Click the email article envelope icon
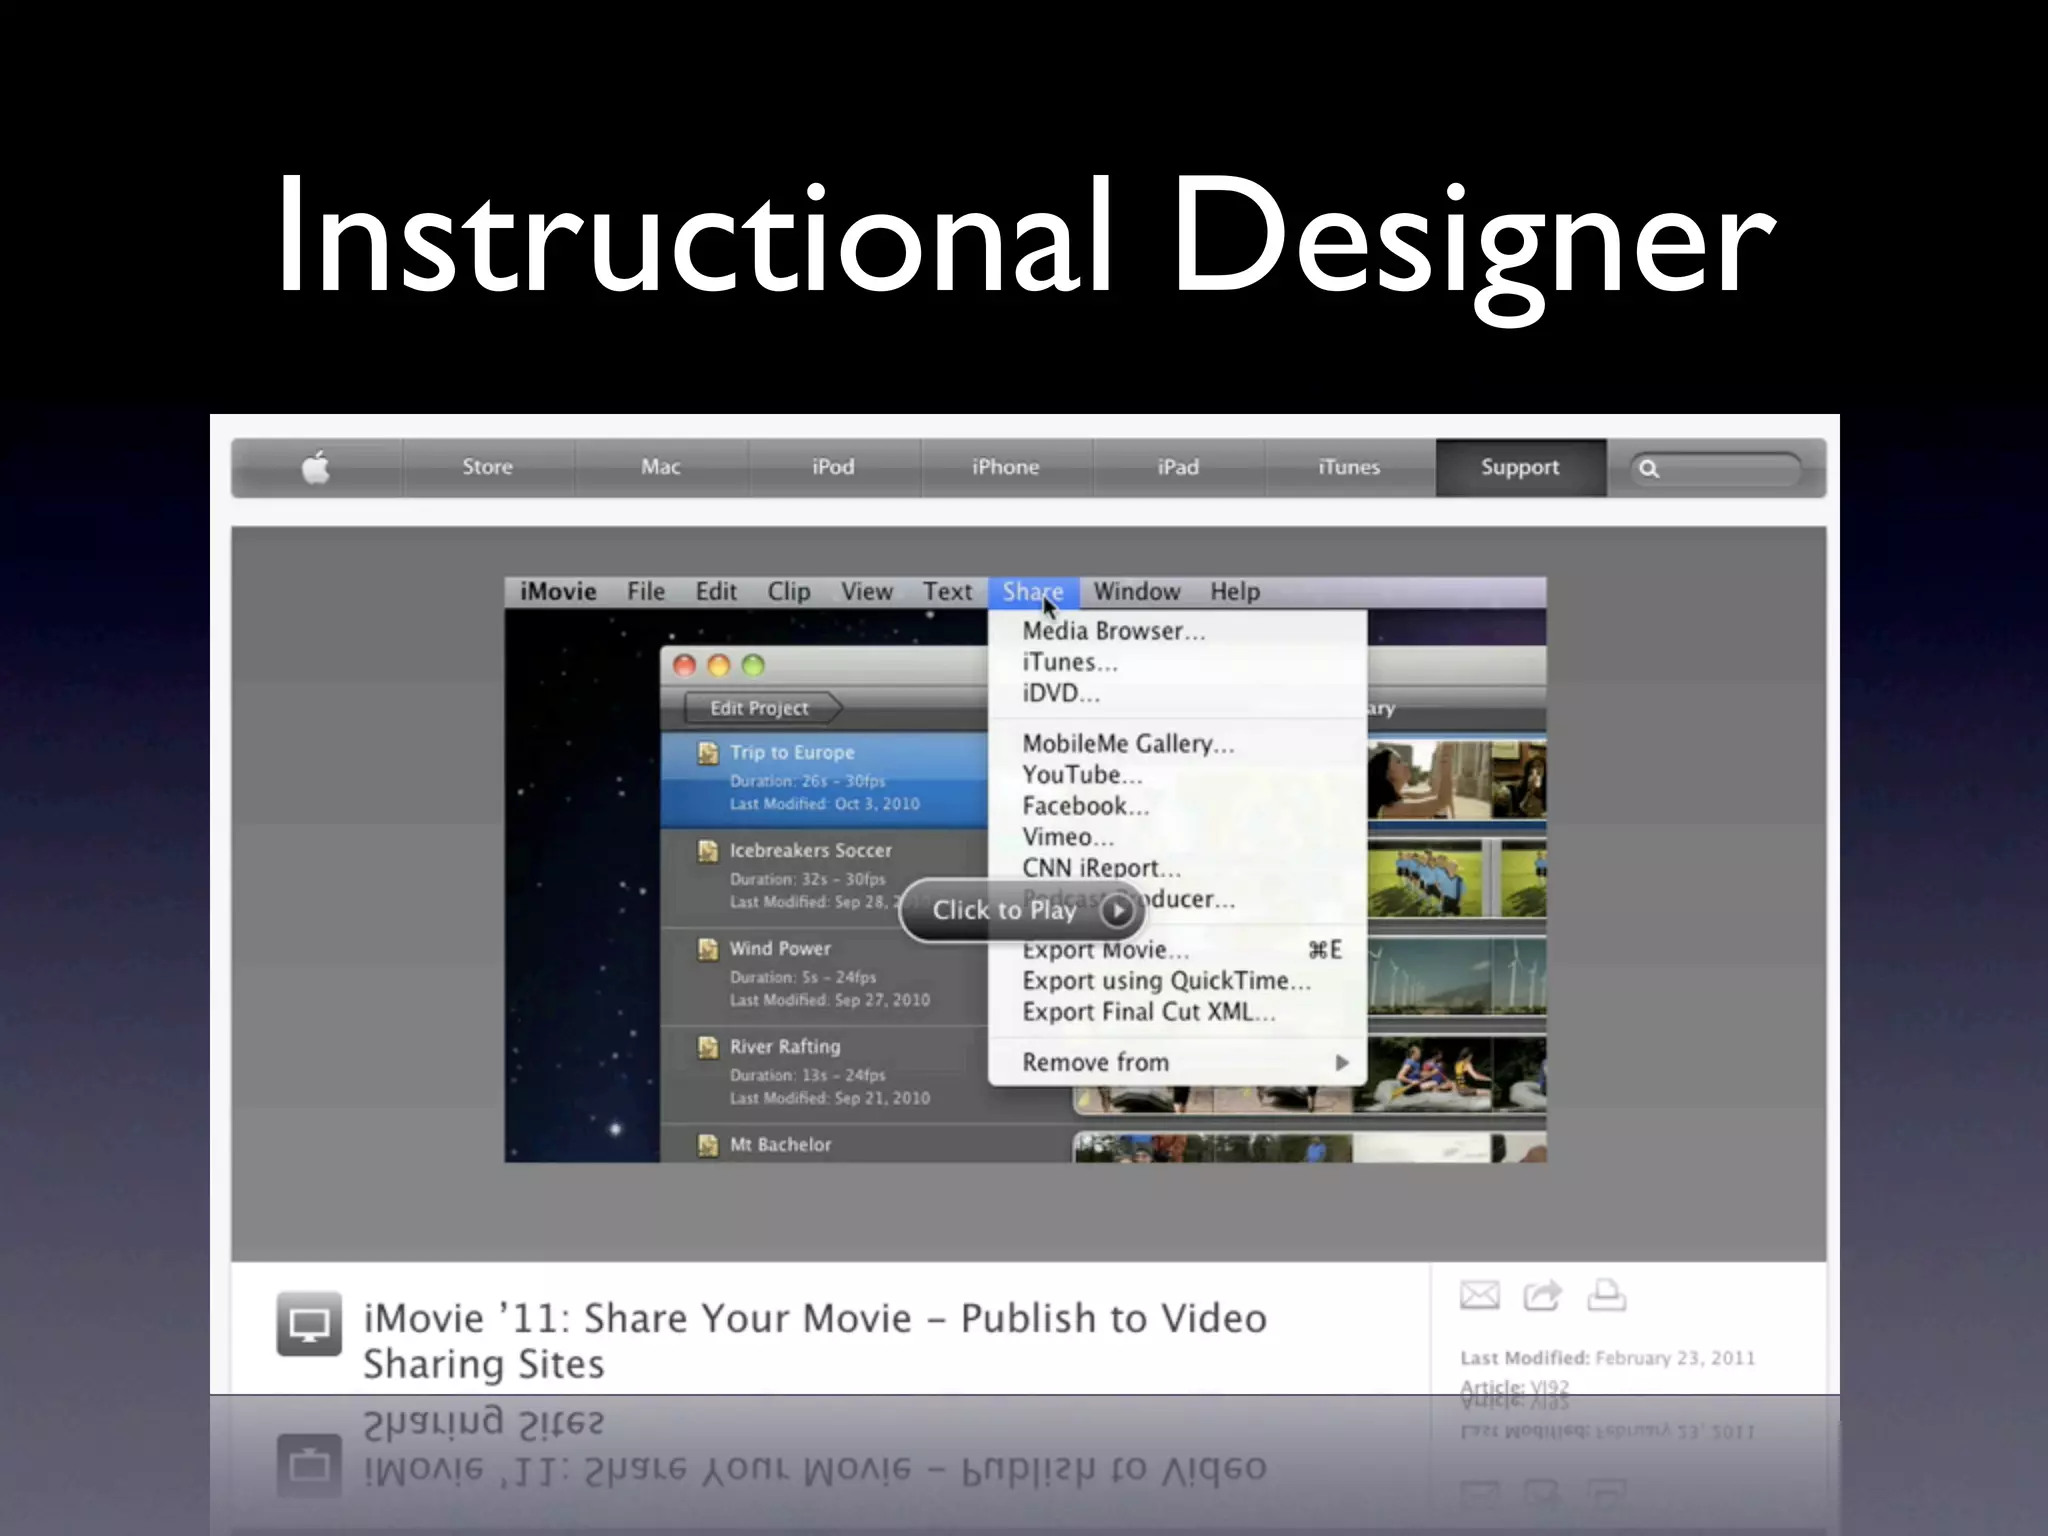 coord(1479,1295)
